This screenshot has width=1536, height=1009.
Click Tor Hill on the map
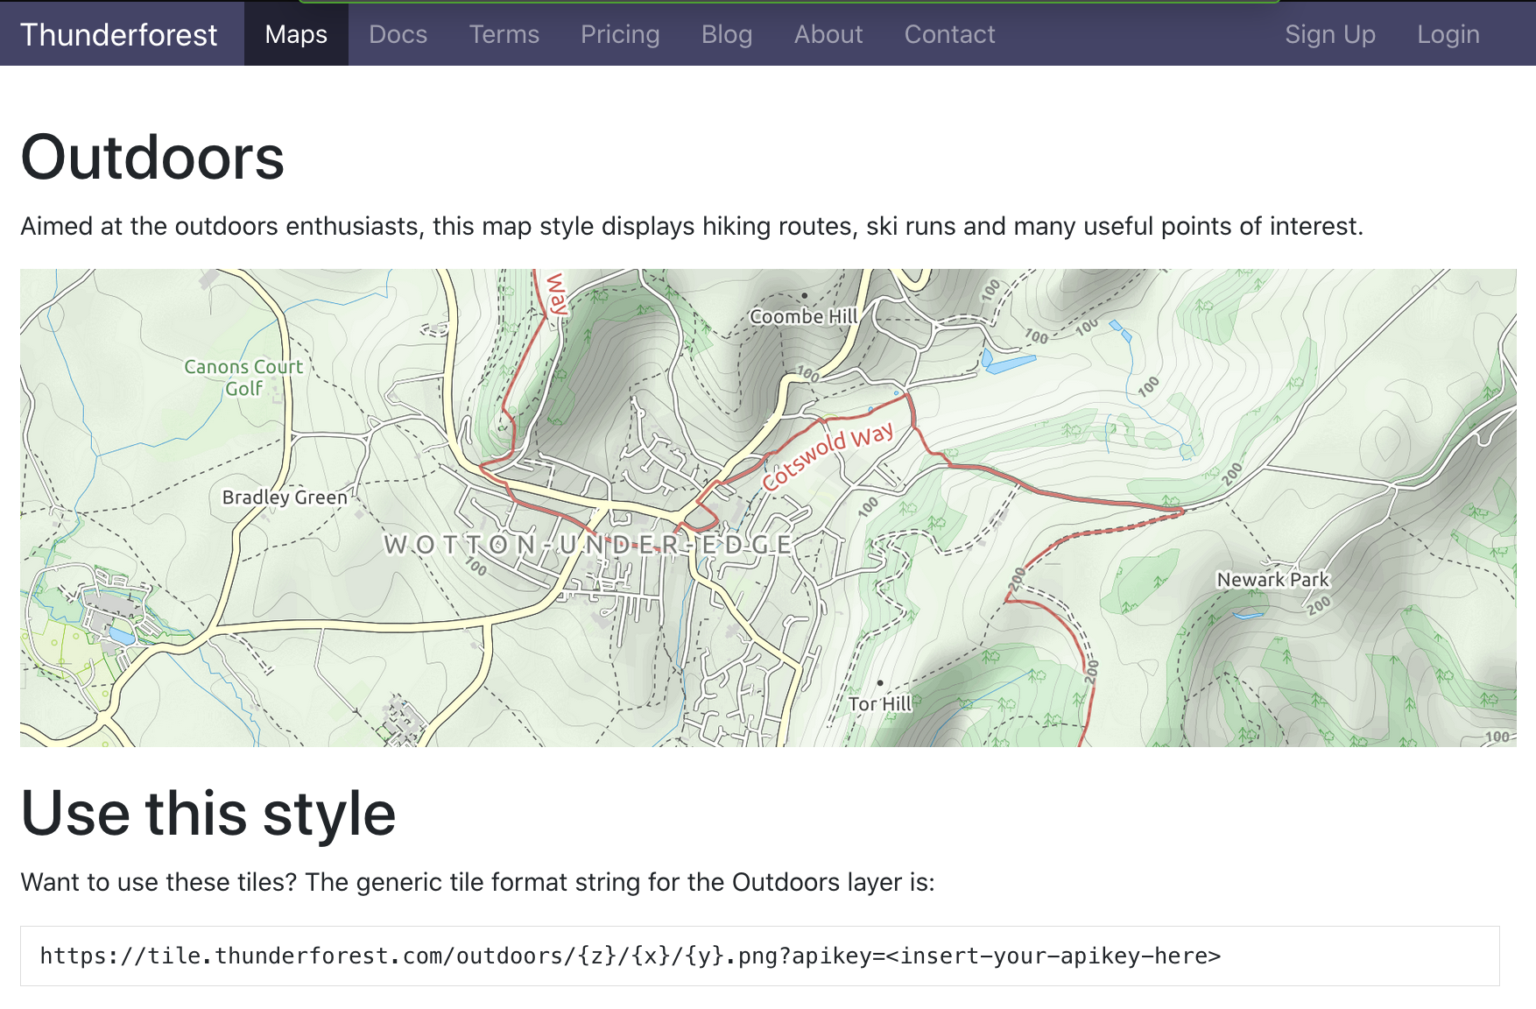tap(878, 703)
